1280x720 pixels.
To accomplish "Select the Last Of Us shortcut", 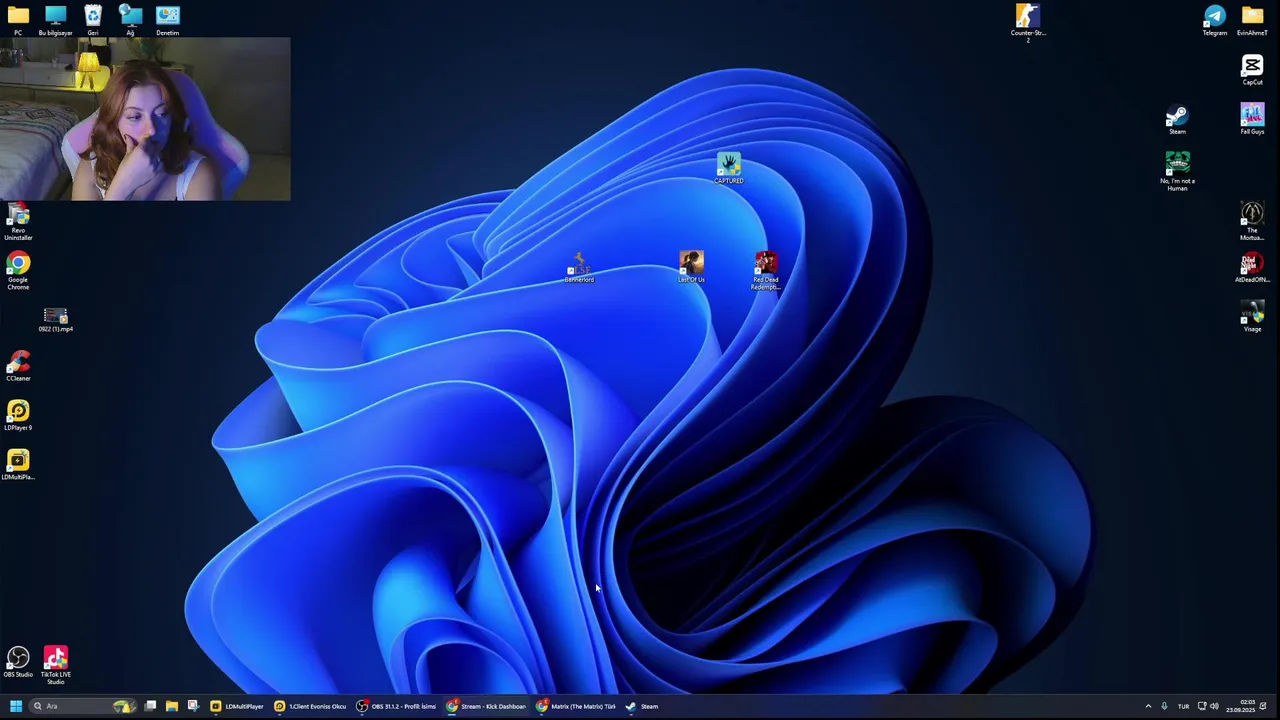I will coord(691,268).
